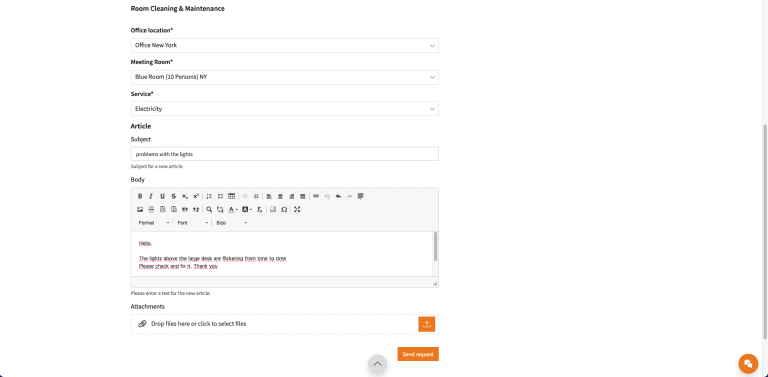Insert a special character with Omega icon
The height and width of the screenshot is (377, 768).
coord(284,210)
